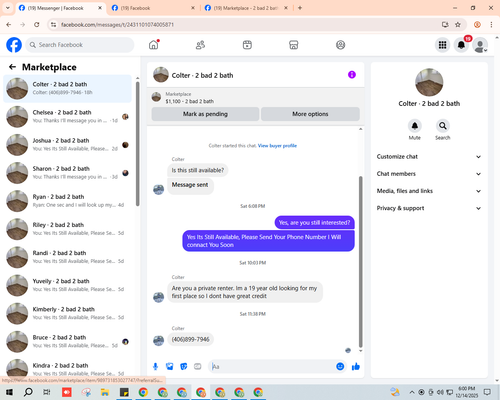Click Mark as pending button
This screenshot has width=500, height=400.
point(205,114)
